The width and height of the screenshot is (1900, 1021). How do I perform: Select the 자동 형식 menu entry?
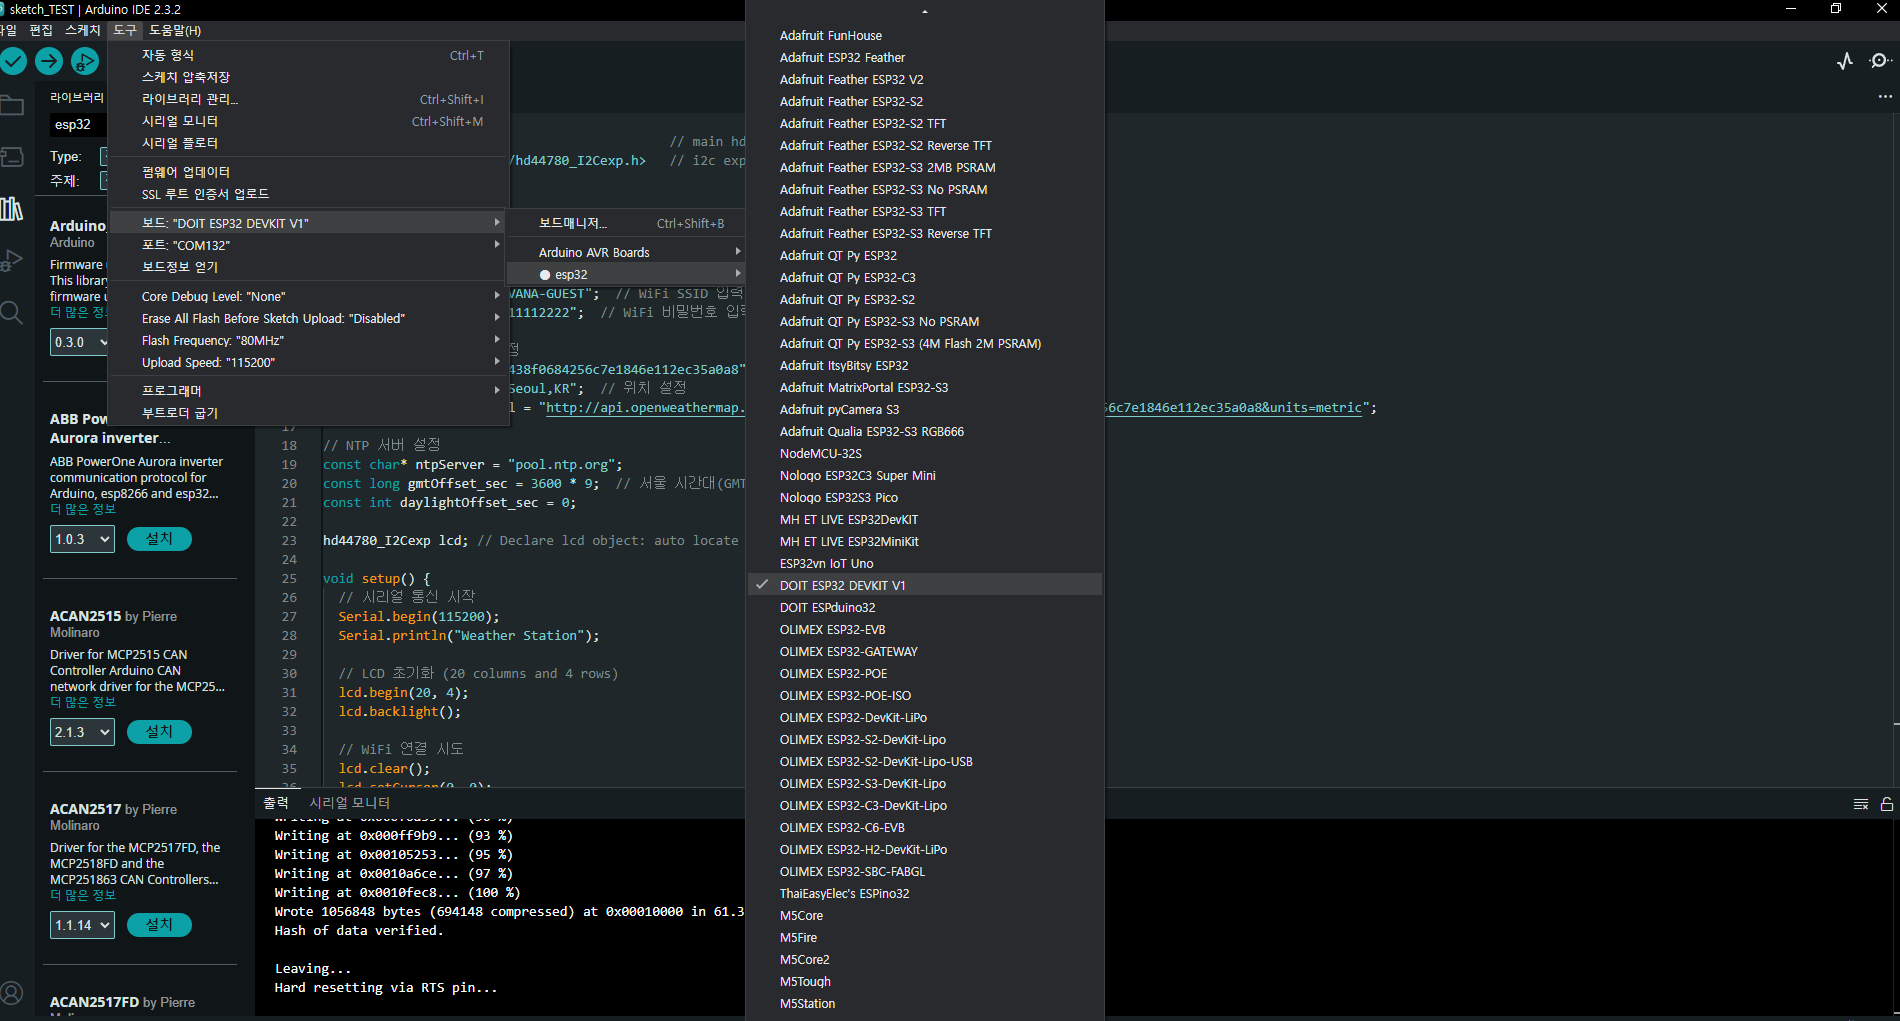[x=309, y=56]
